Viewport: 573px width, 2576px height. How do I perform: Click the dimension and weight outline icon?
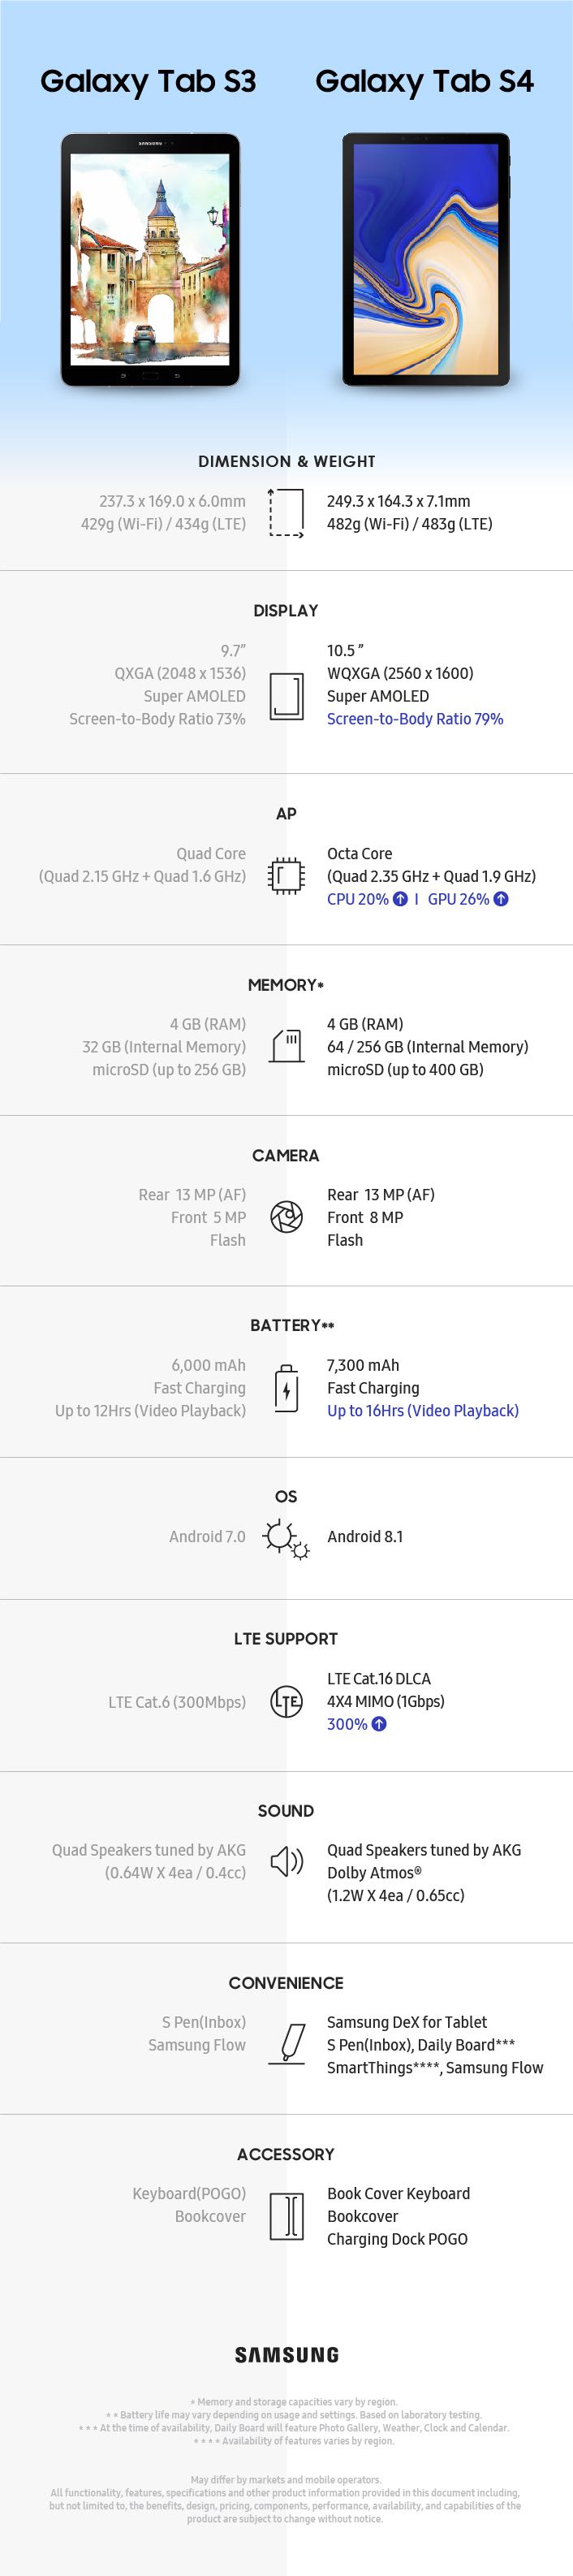pos(286,512)
